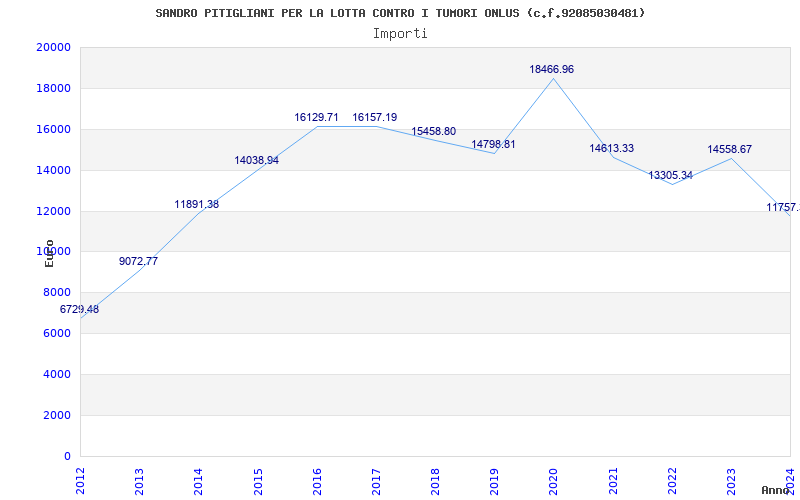This screenshot has height=500, width=800.
Task: Select the 14613.33 data label
Action: 611,149
